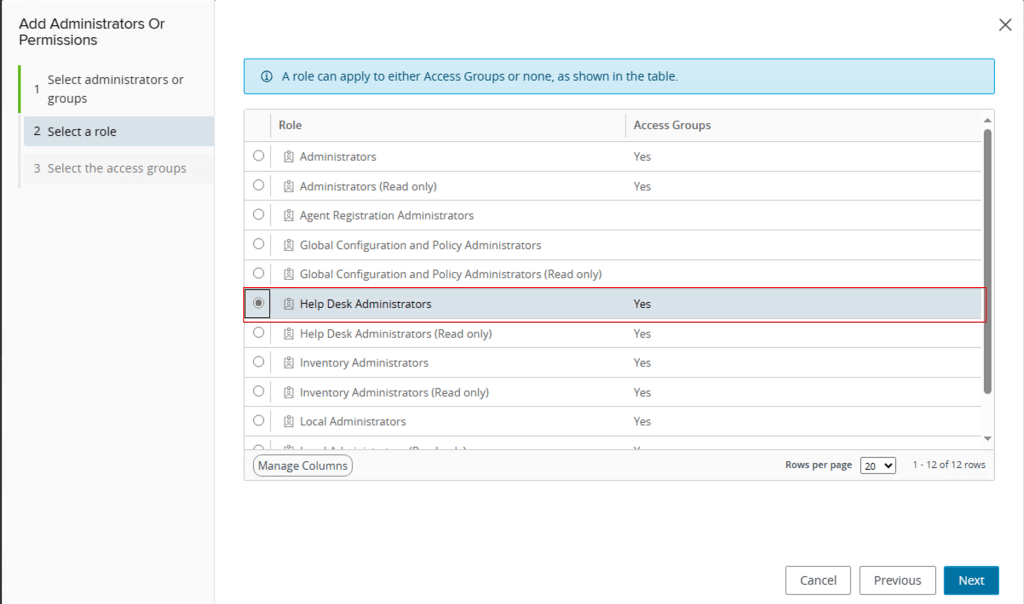1024x604 pixels.
Task: Open the Rows per page dropdown
Action: 877,465
